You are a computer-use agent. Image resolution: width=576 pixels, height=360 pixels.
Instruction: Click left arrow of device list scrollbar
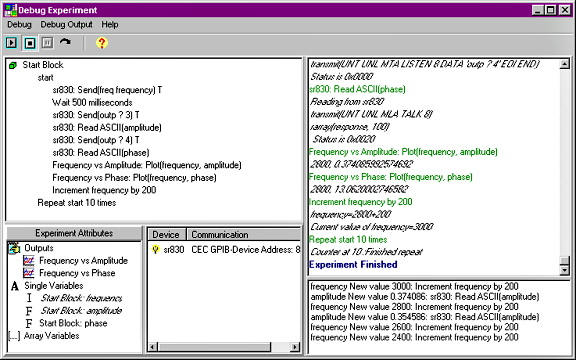[153, 347]
